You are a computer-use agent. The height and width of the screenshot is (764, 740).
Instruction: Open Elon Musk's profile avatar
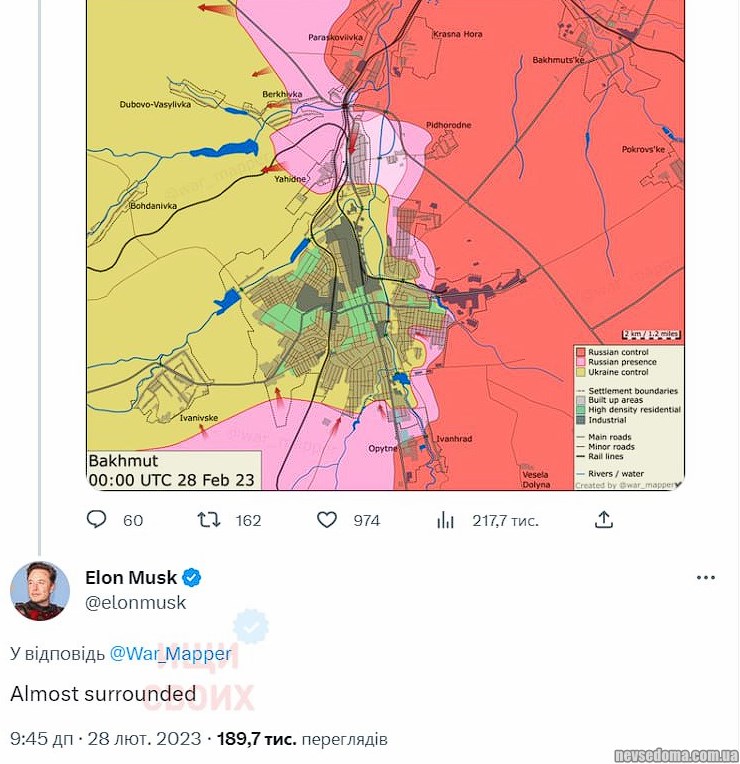[x=40, y=591]
